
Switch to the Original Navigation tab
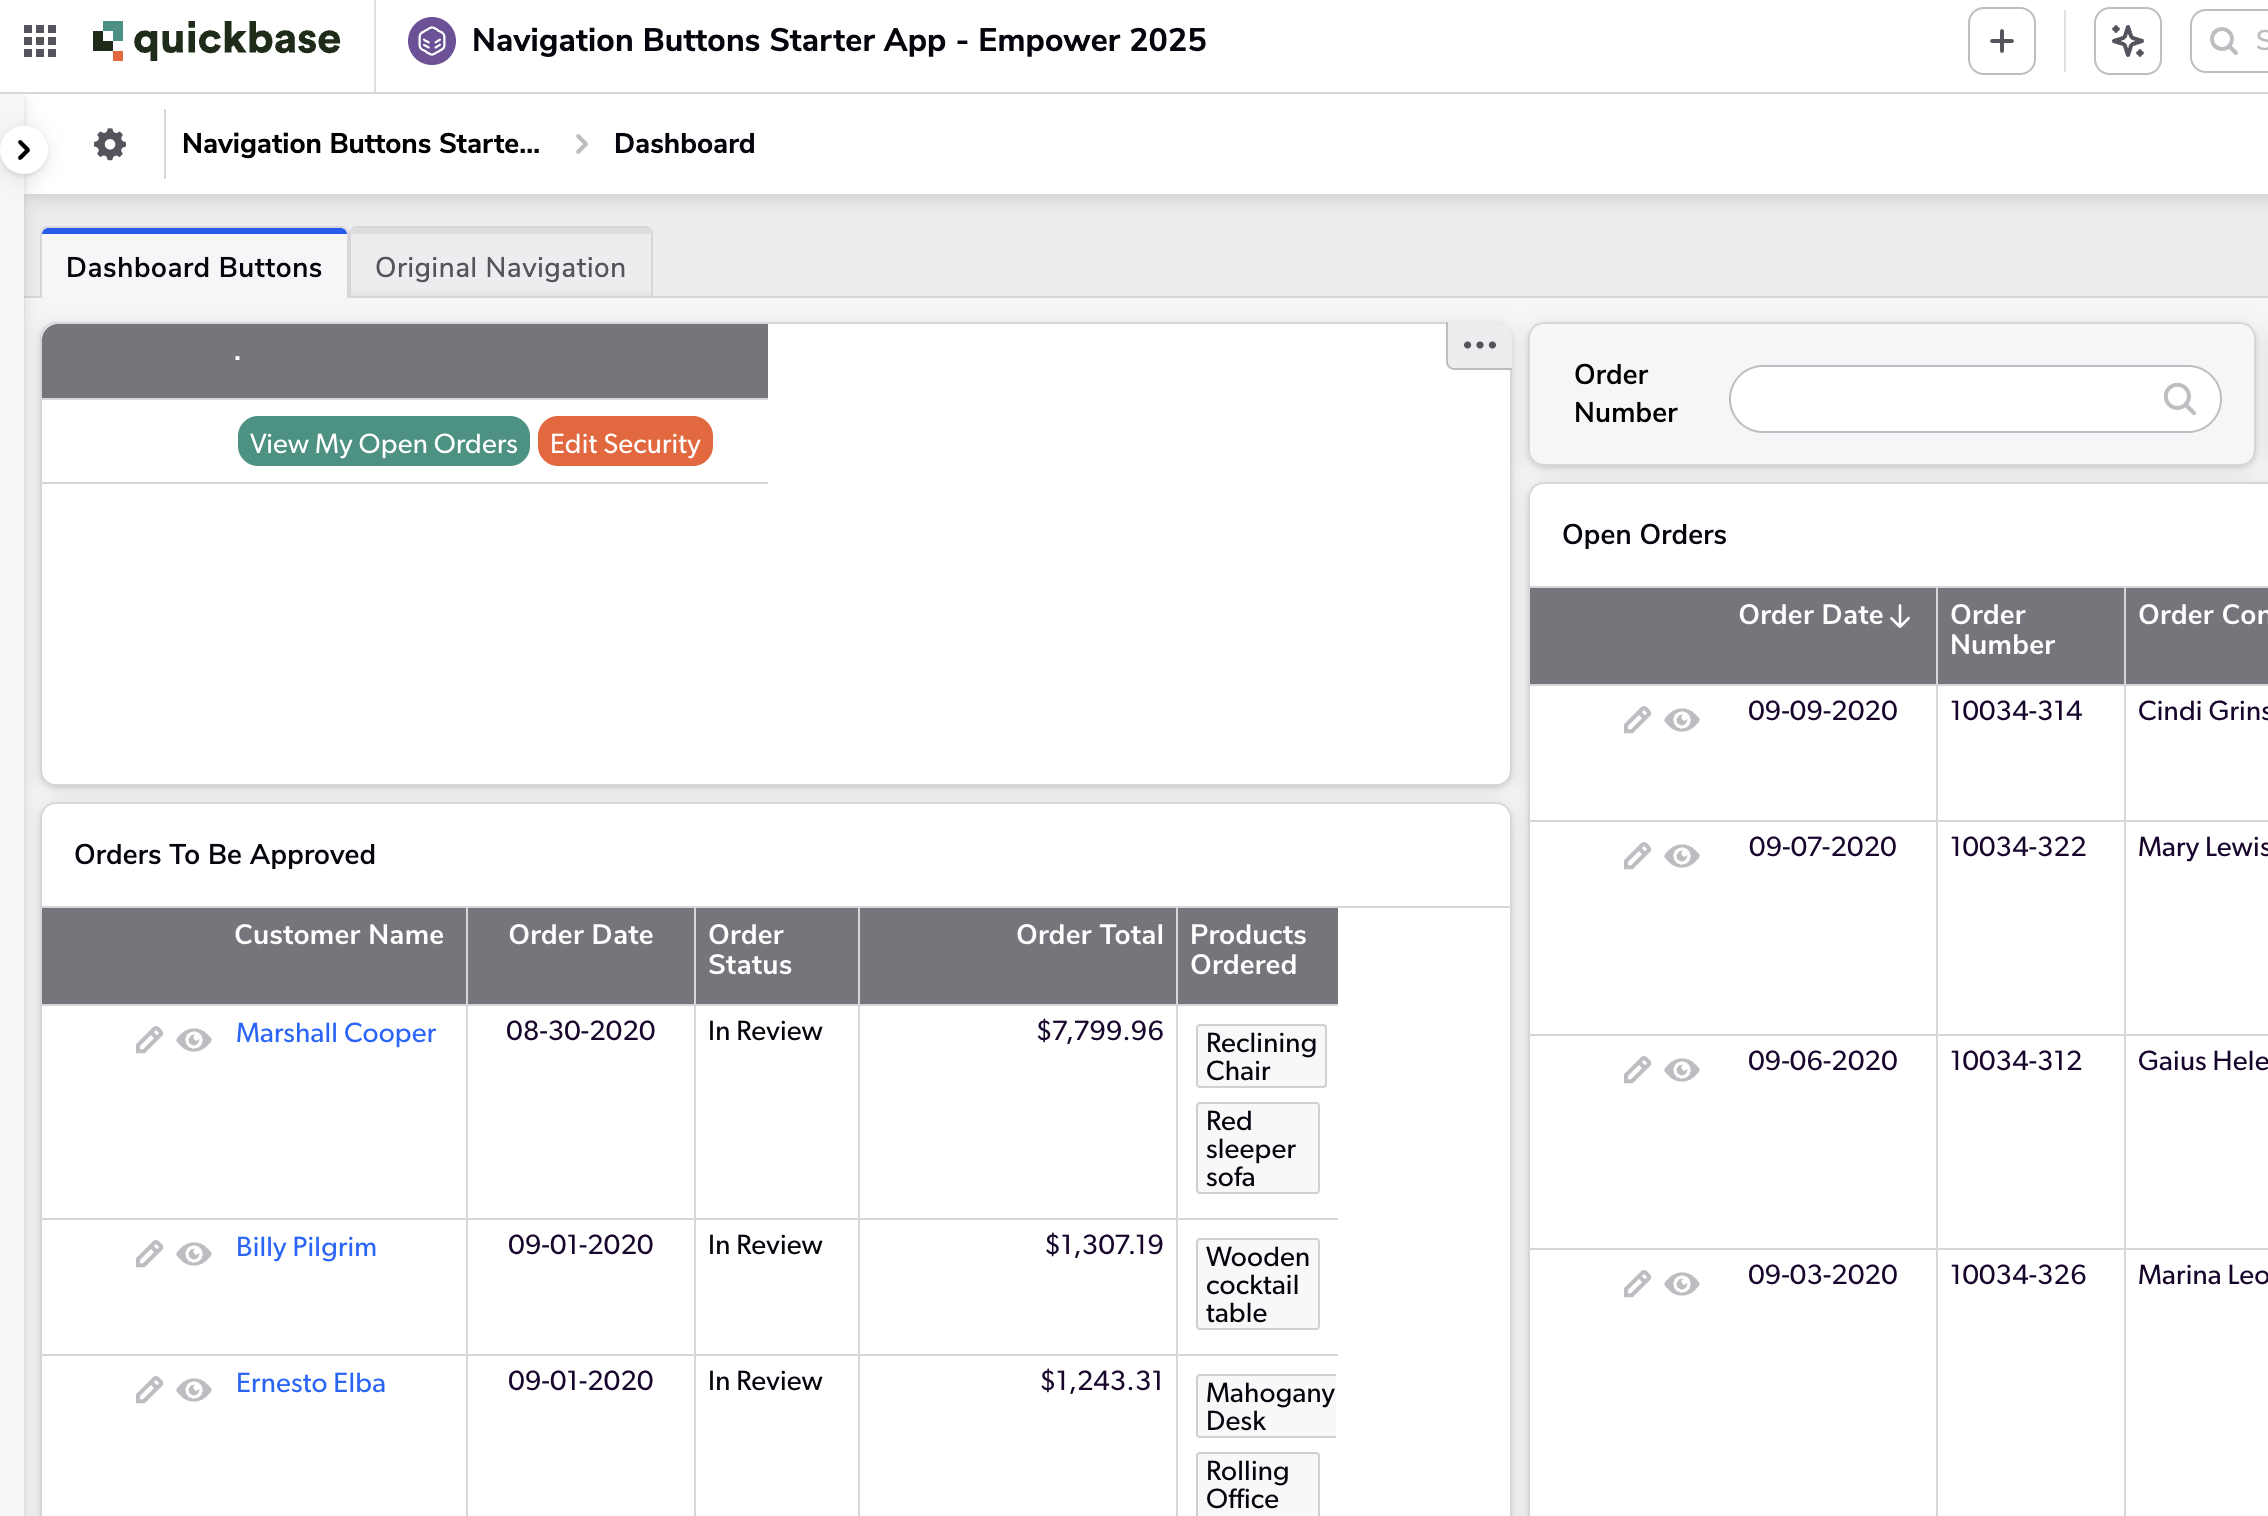tap(499, 266)
